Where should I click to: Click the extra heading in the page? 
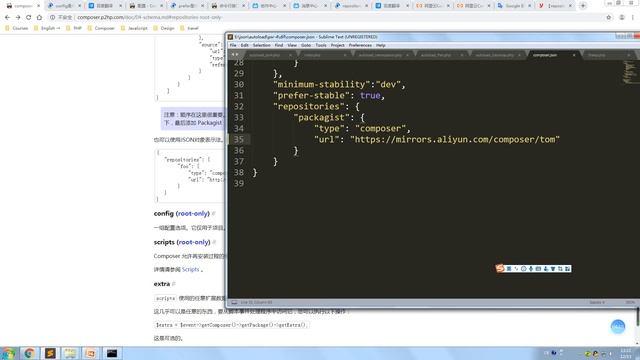tap(162, 284)
